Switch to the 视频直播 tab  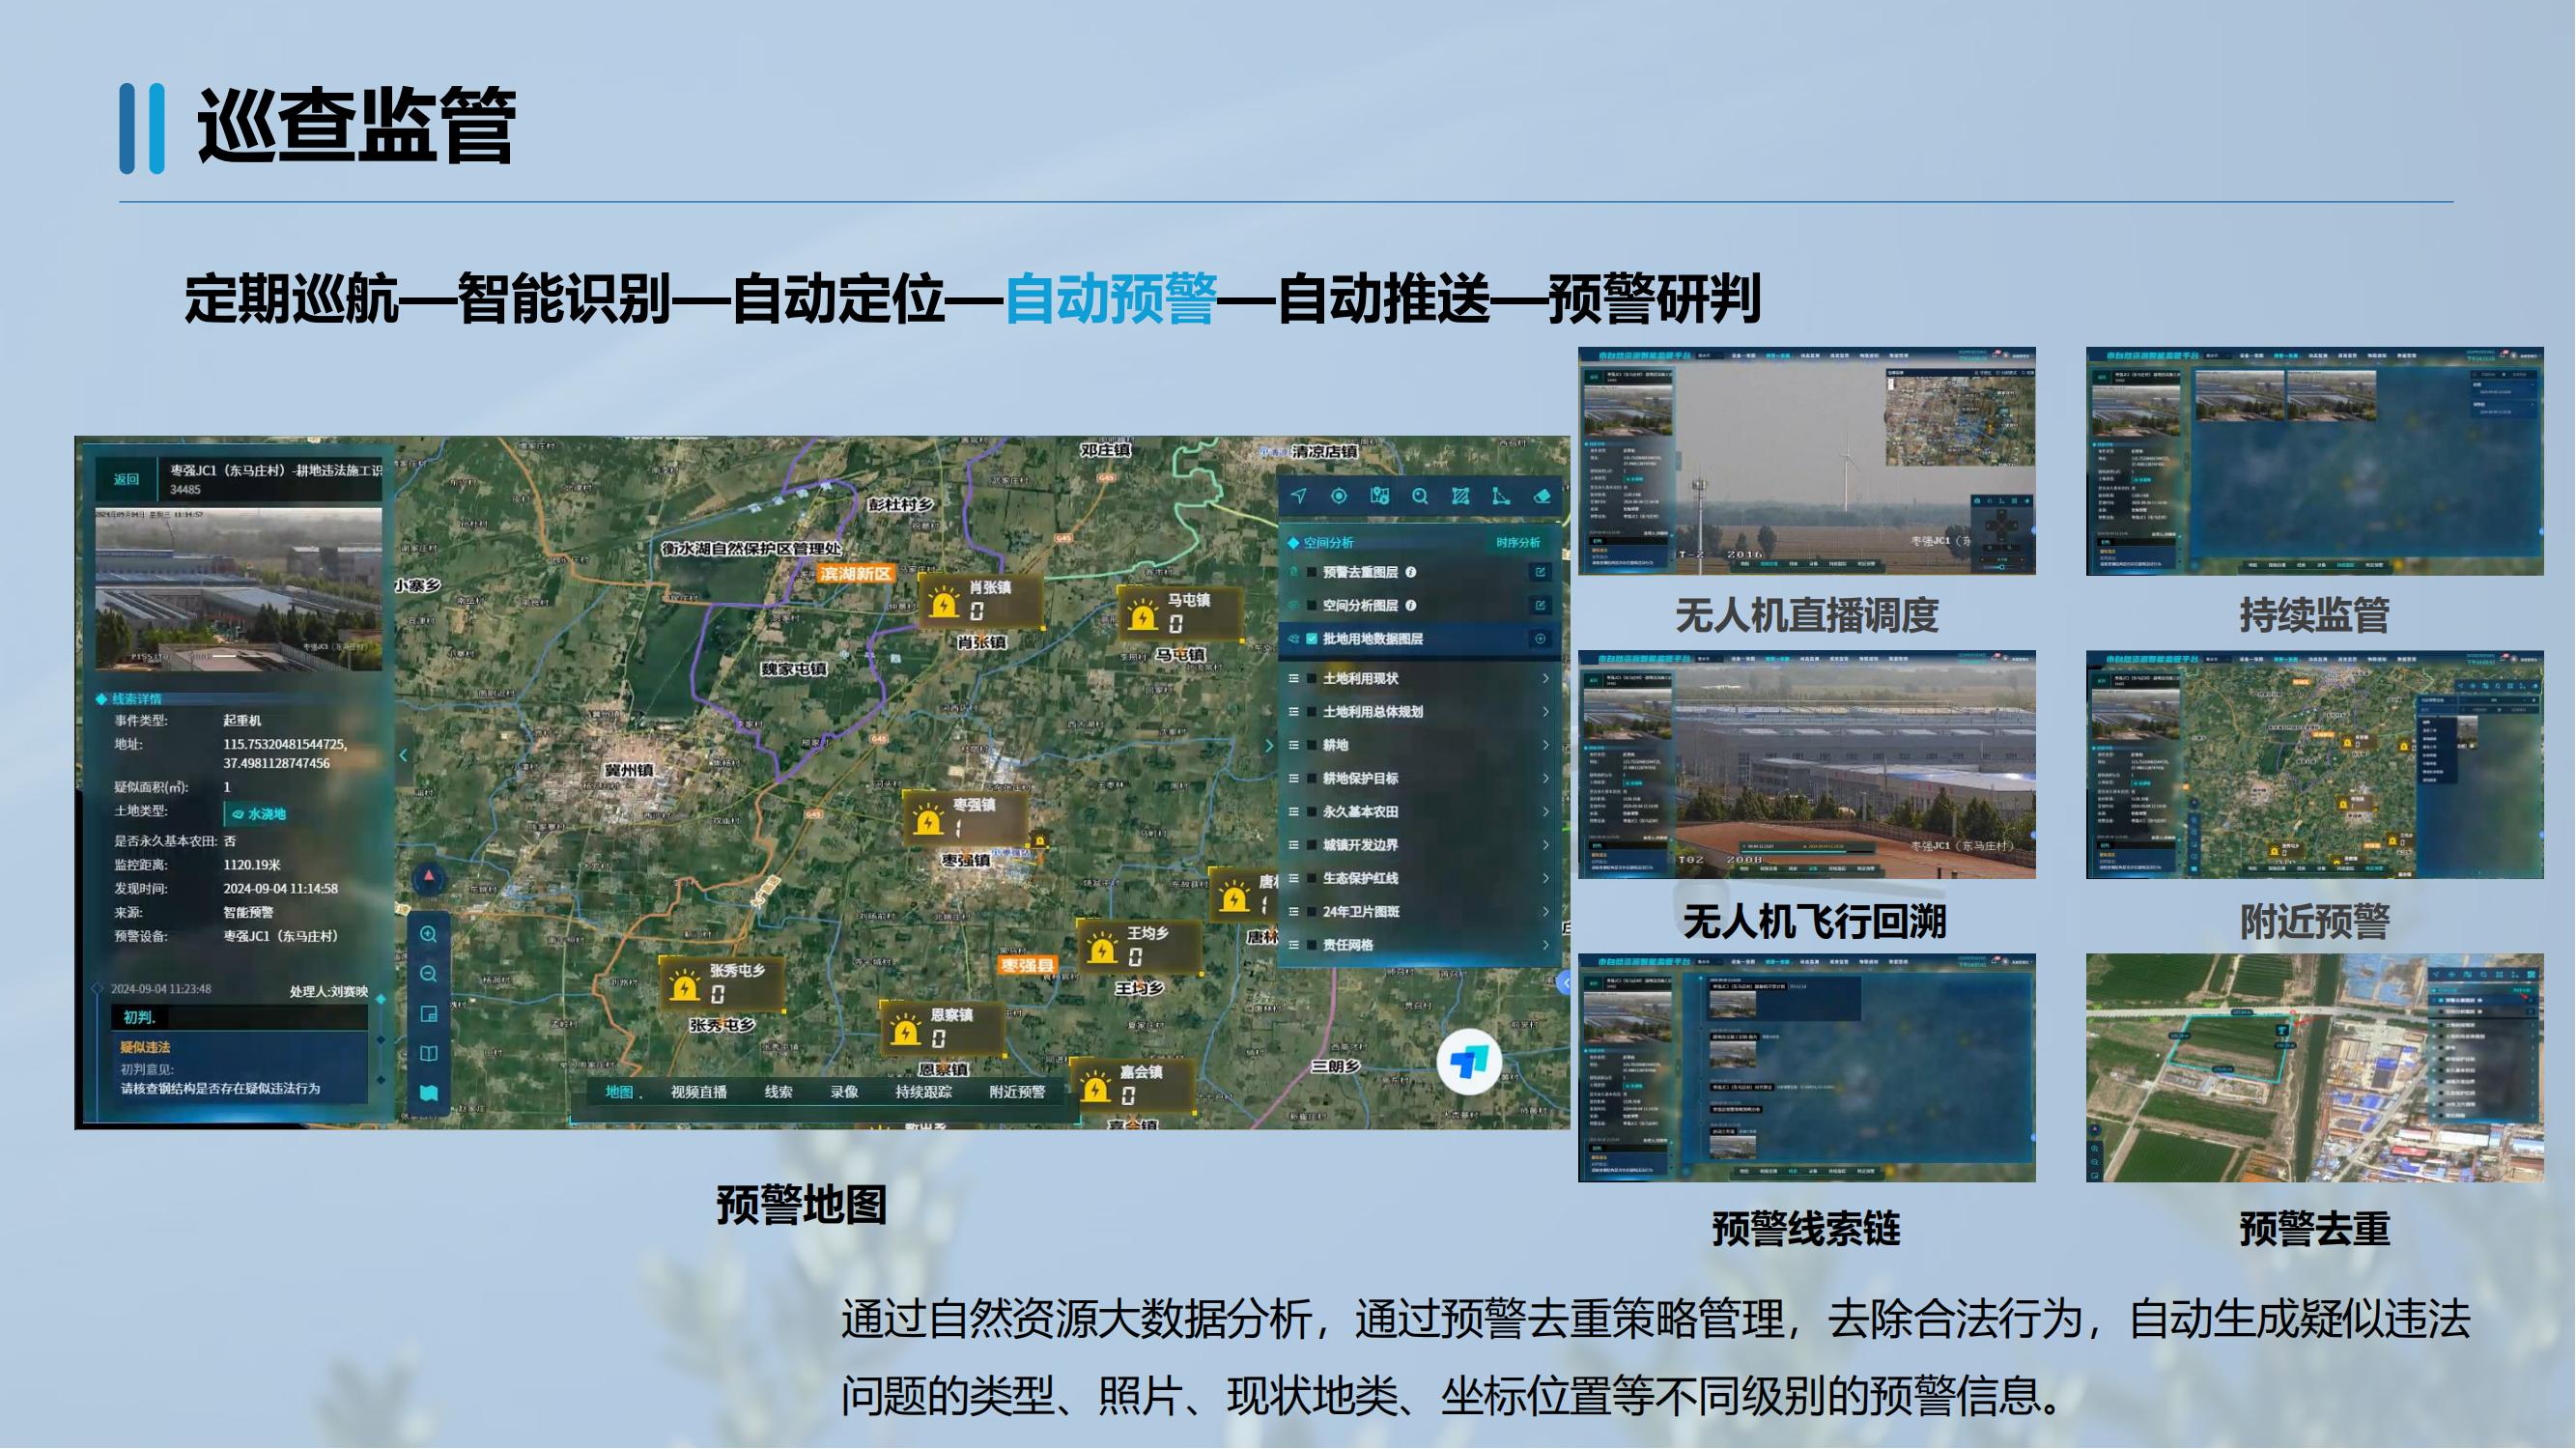click(698, 1092)
